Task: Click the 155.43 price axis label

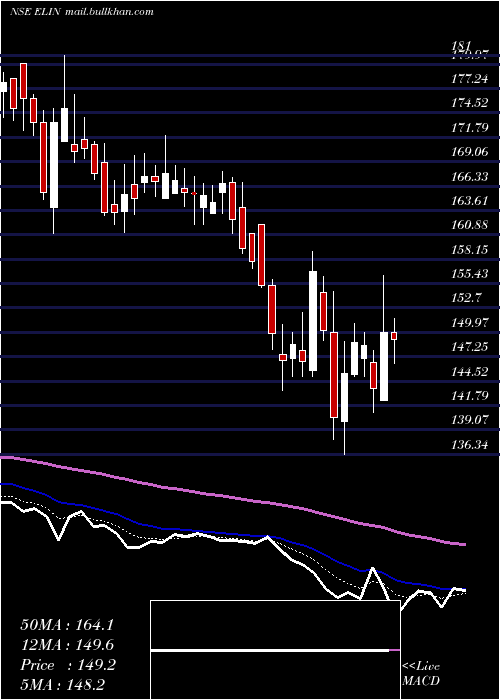Action: 468,274
